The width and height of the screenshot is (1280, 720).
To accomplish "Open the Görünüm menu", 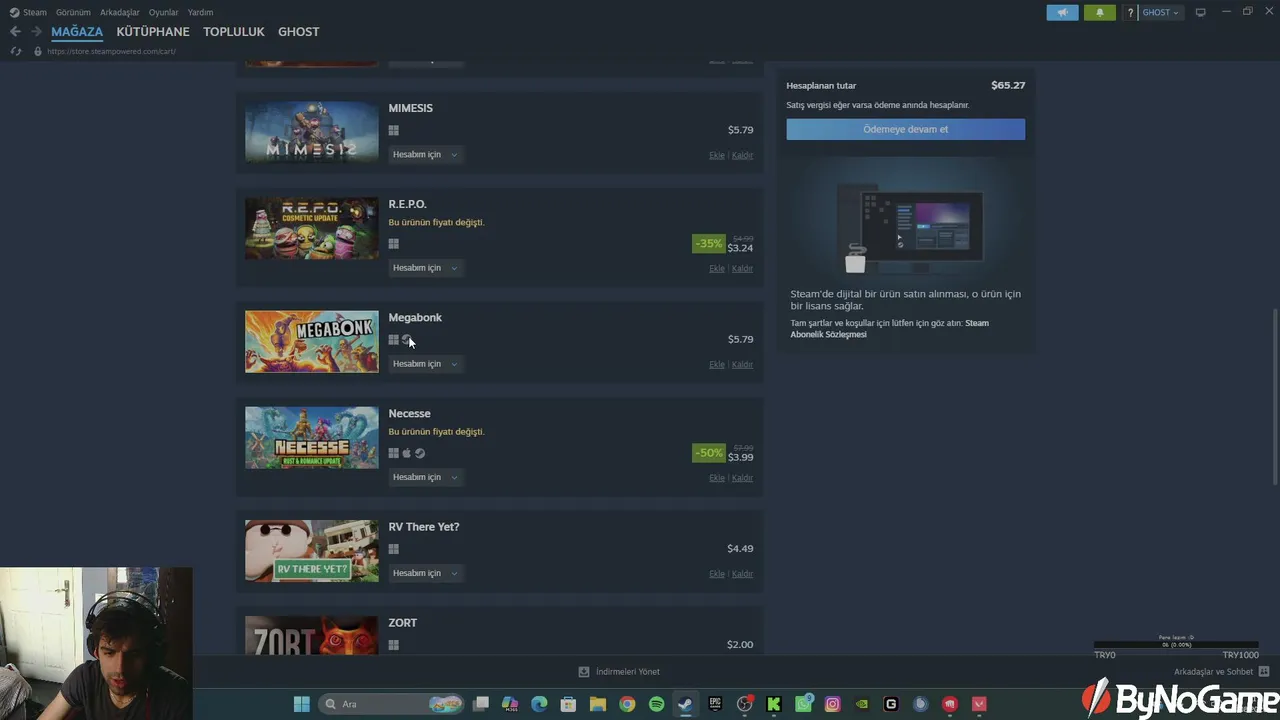I will [73, 12].
